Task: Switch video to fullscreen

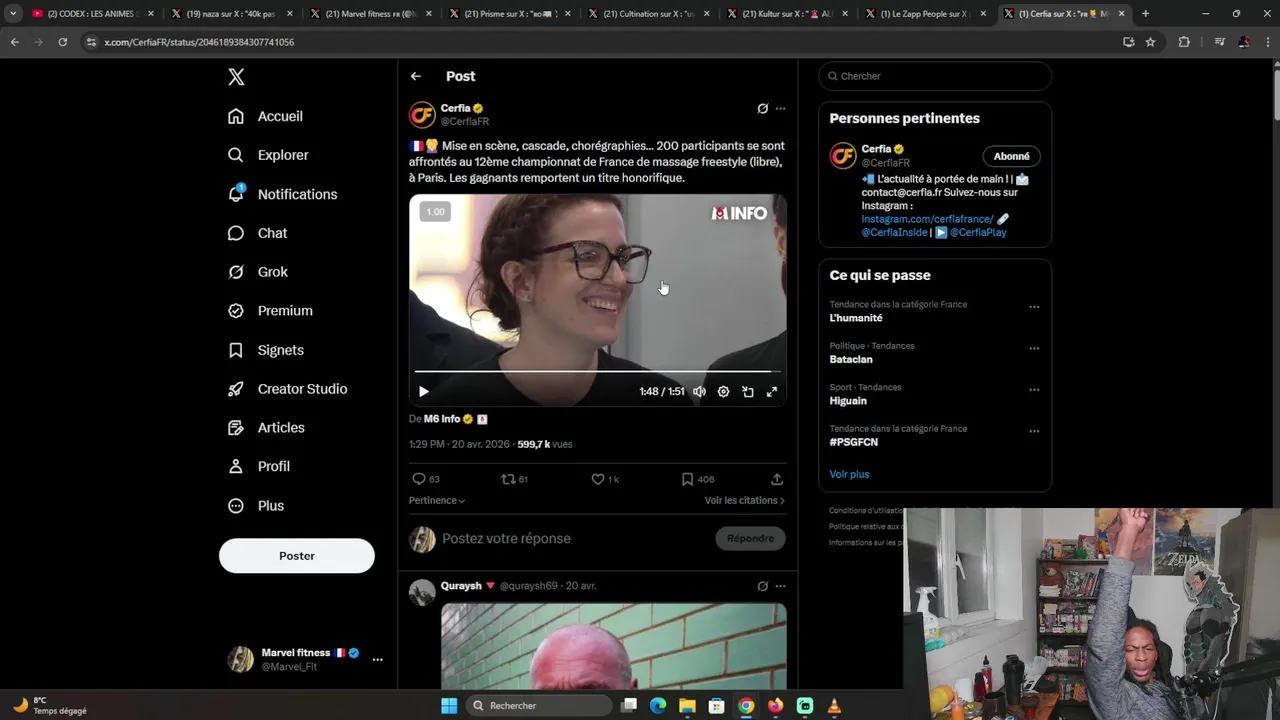Action: tap(772, 392)
